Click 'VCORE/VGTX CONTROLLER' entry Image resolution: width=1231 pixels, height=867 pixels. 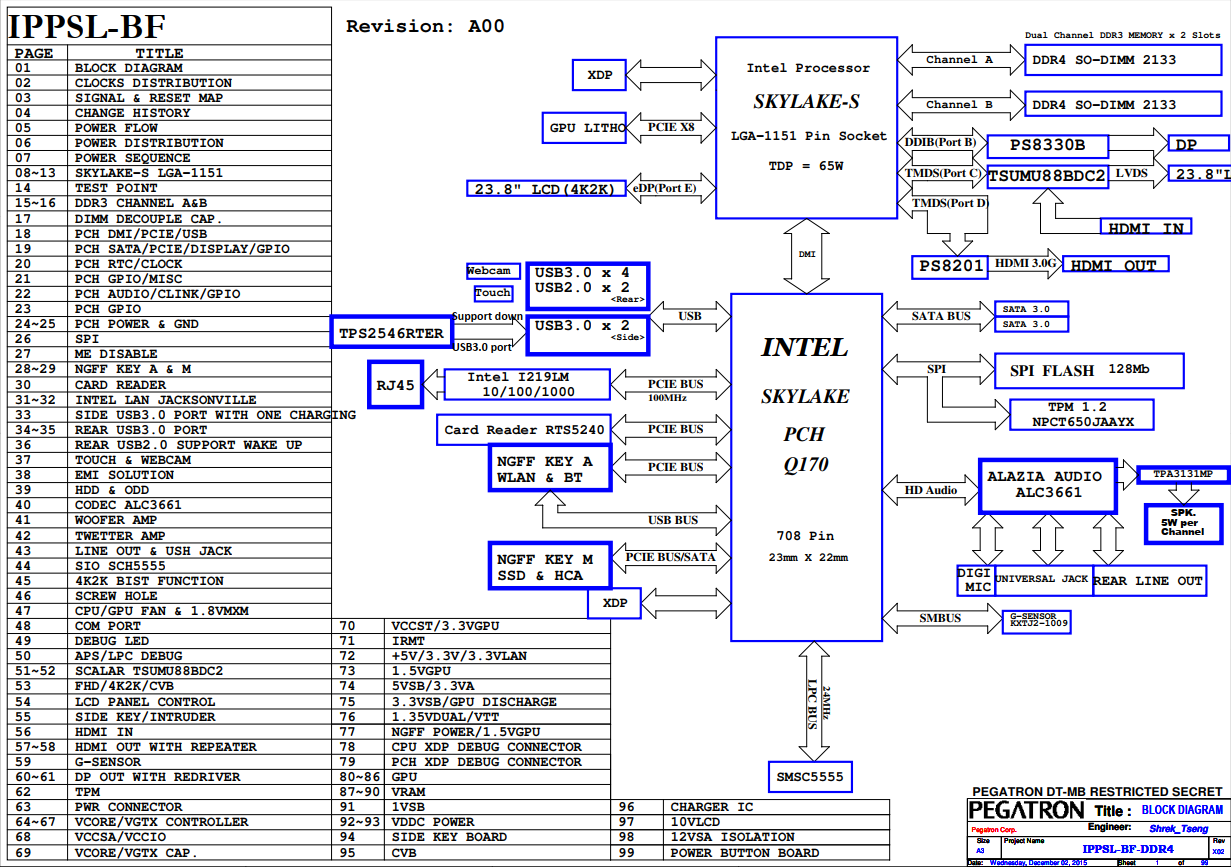[170, 822]
